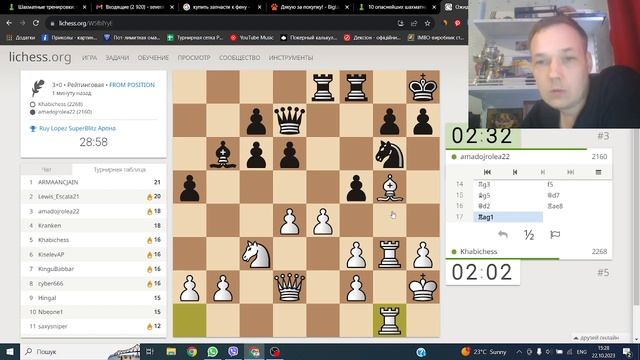Open Khabichess player name below move list
Viewport: 640px width, 360px height.
click(478, 251)
